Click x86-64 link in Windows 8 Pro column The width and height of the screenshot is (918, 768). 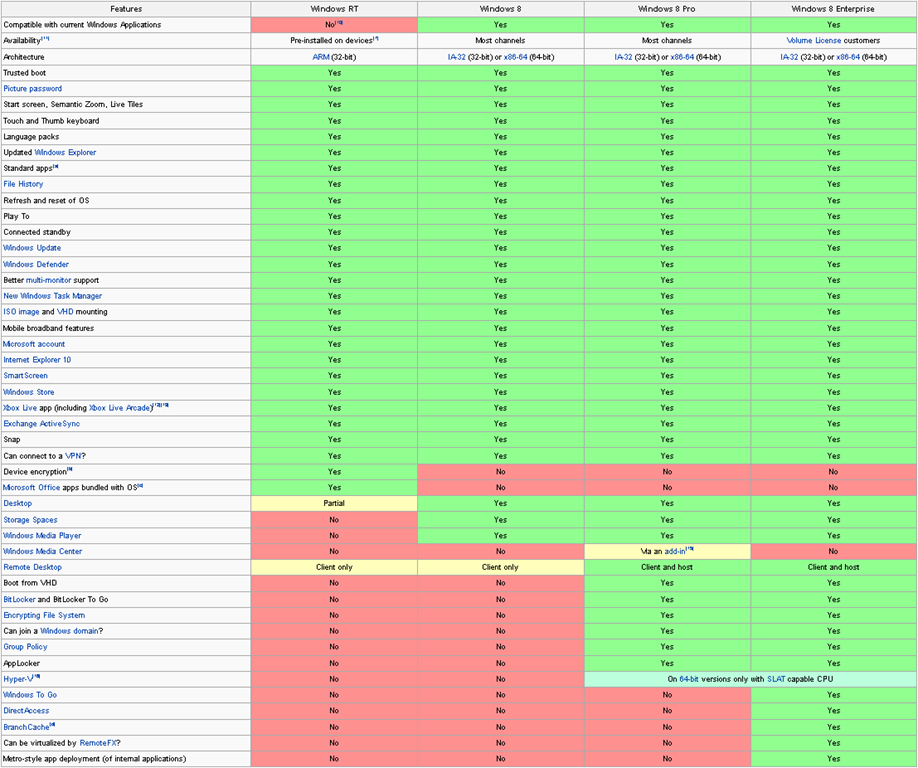(x=682, y=57)
